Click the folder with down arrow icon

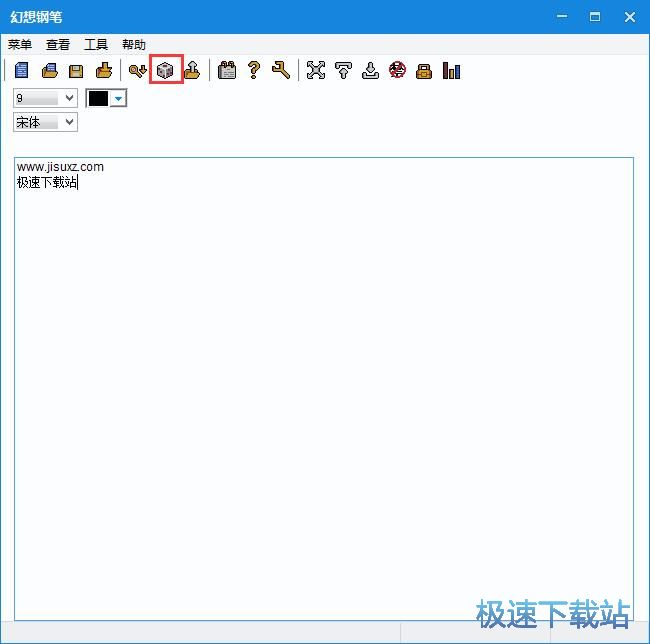pyautogui.click(x=104, y=70)
